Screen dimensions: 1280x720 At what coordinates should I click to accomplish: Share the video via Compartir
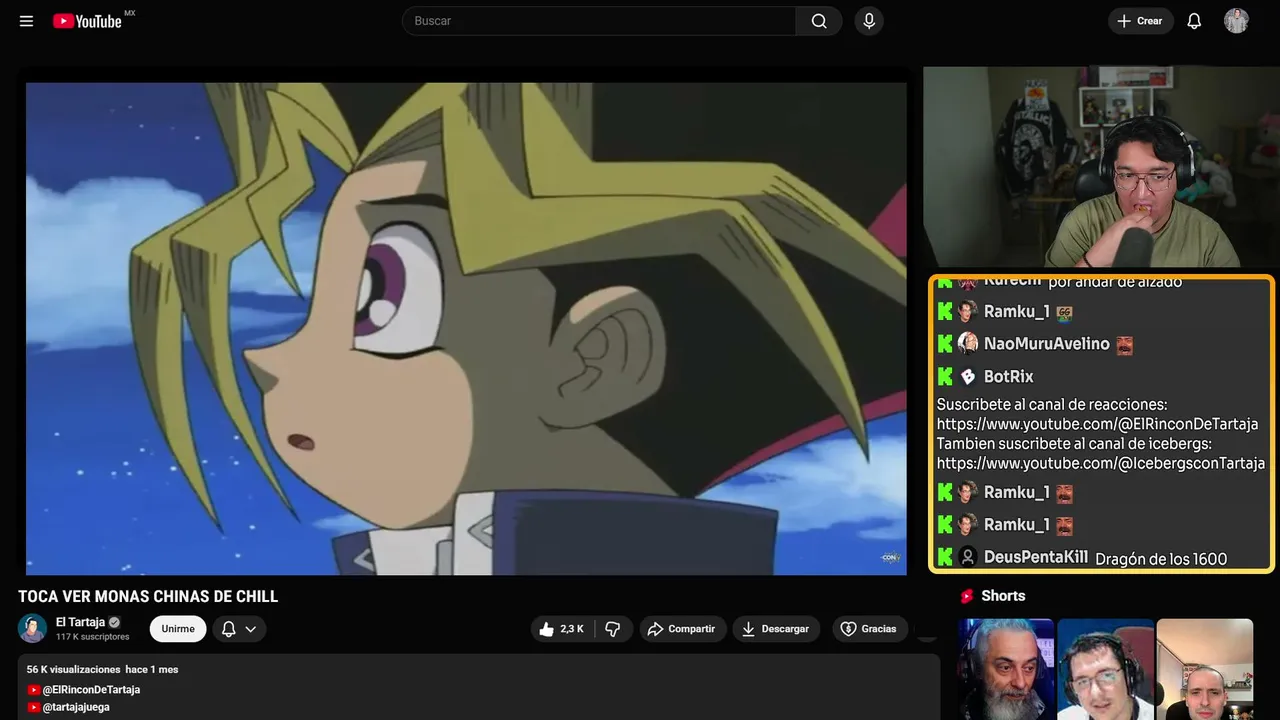(x=683, y=629)
